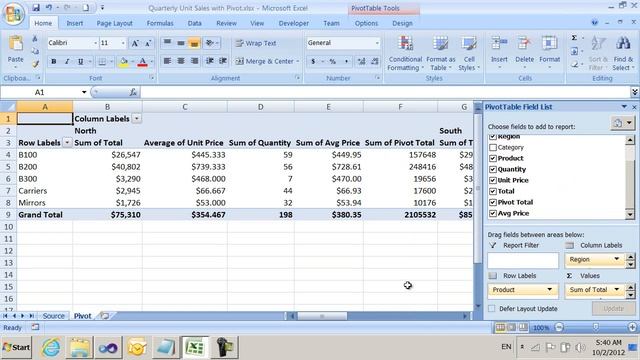Open Cell Styles gallery
640x360 pixels.
point(469,53)
